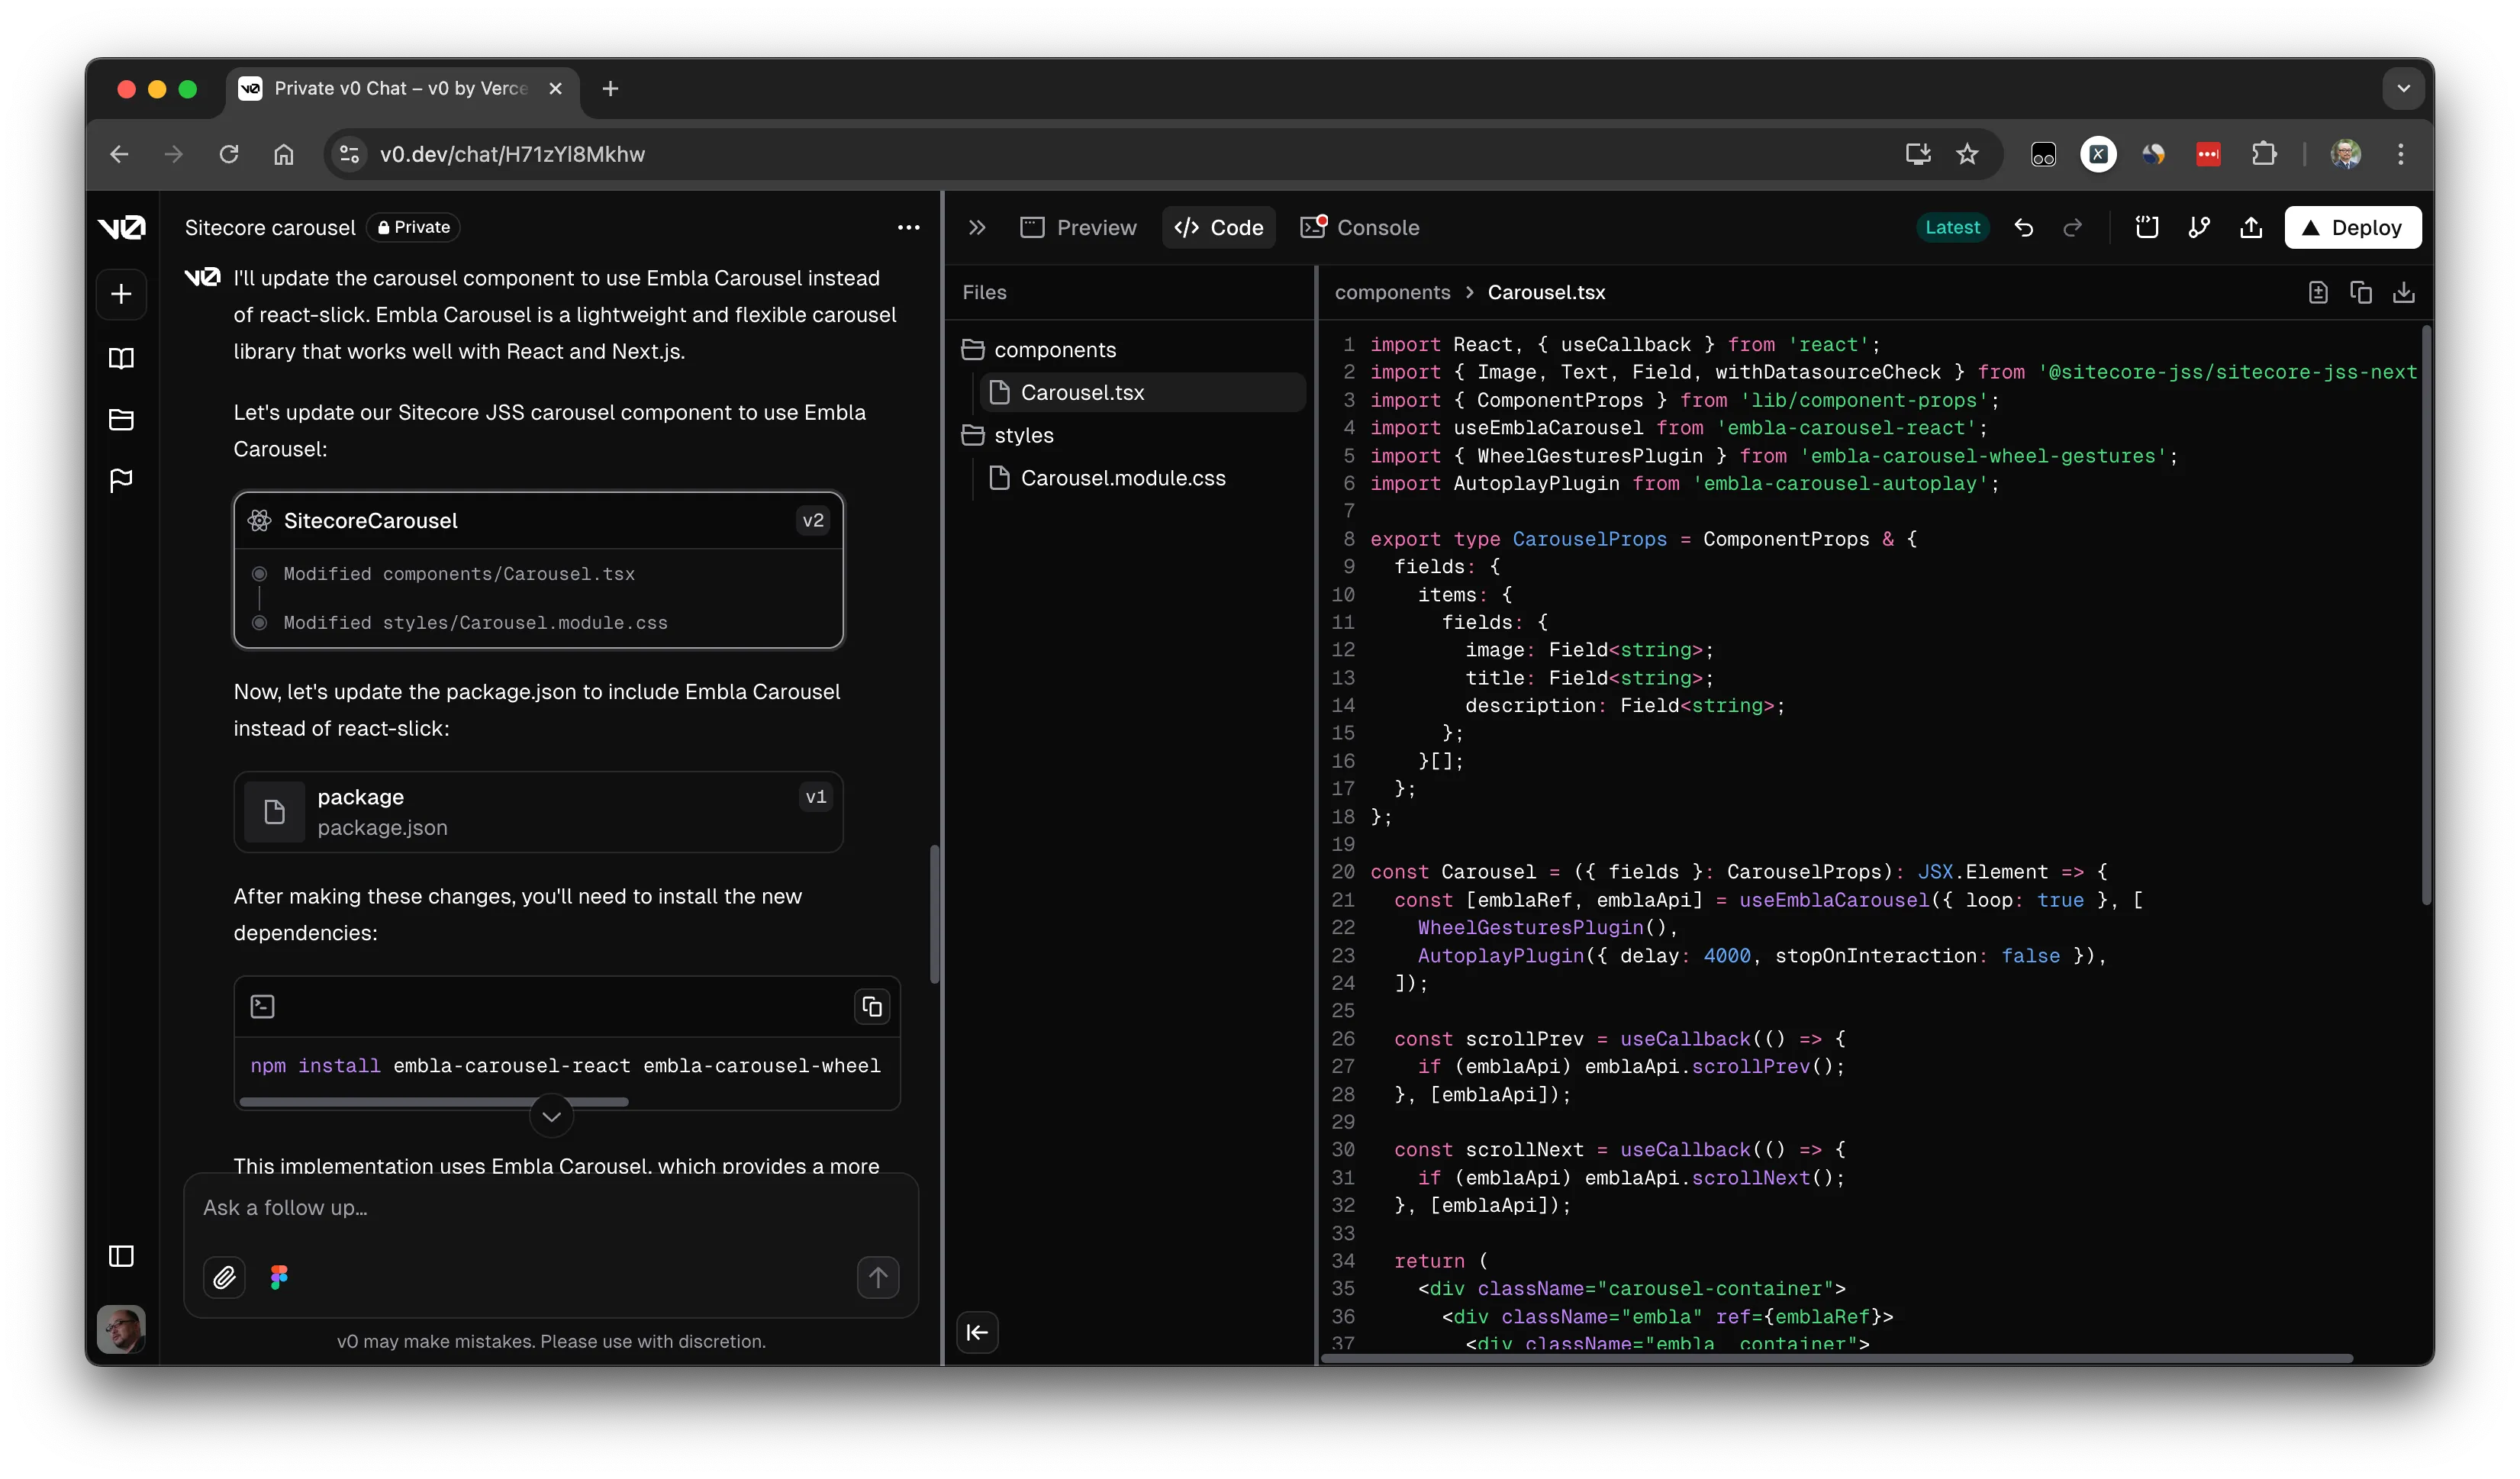Click the chat panel's vertical scrollbar
This screenshot has height=1479, width=2520.
[935, 915]
